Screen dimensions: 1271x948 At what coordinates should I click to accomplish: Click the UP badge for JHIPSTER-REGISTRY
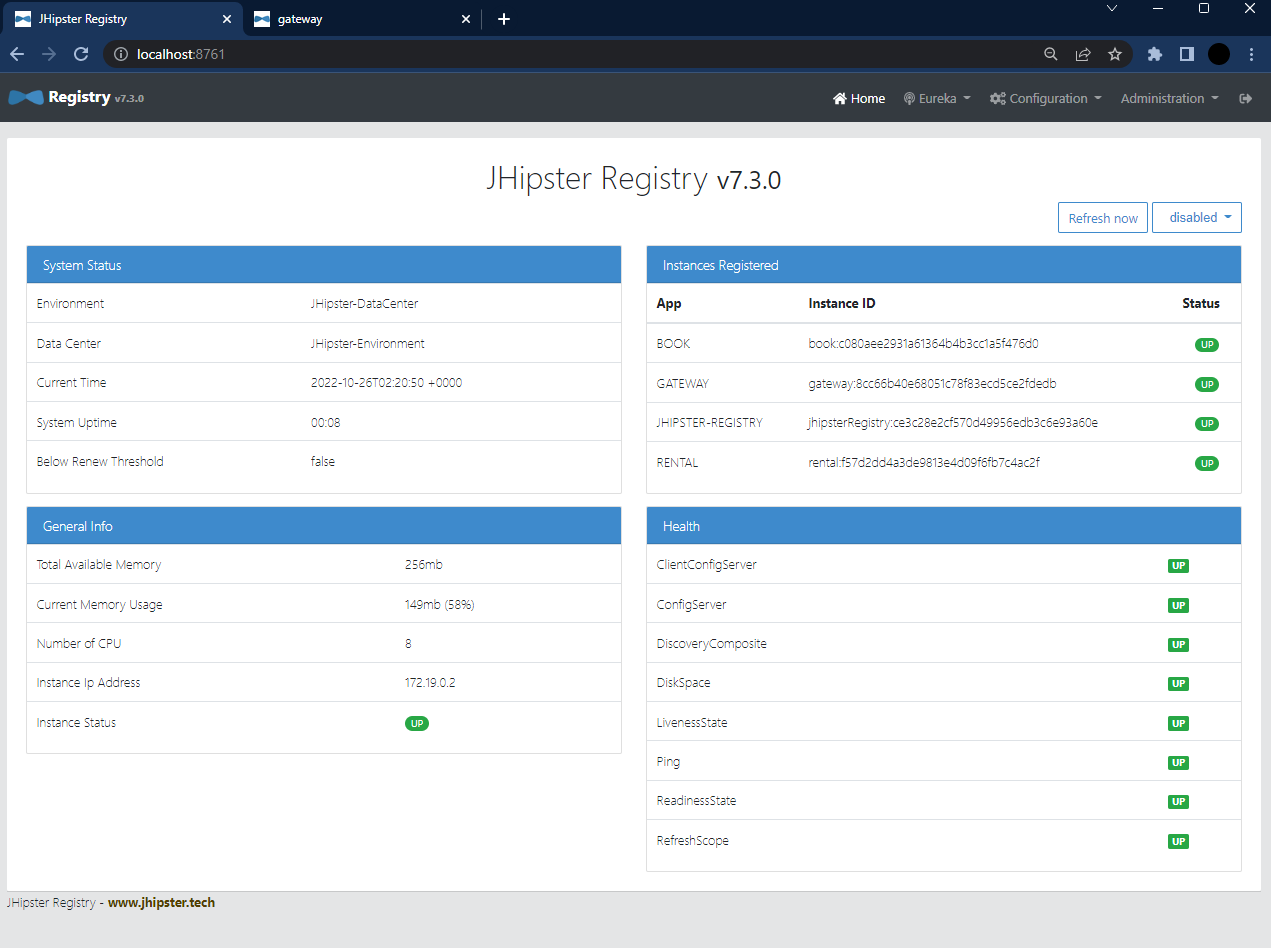point(1207,424)
